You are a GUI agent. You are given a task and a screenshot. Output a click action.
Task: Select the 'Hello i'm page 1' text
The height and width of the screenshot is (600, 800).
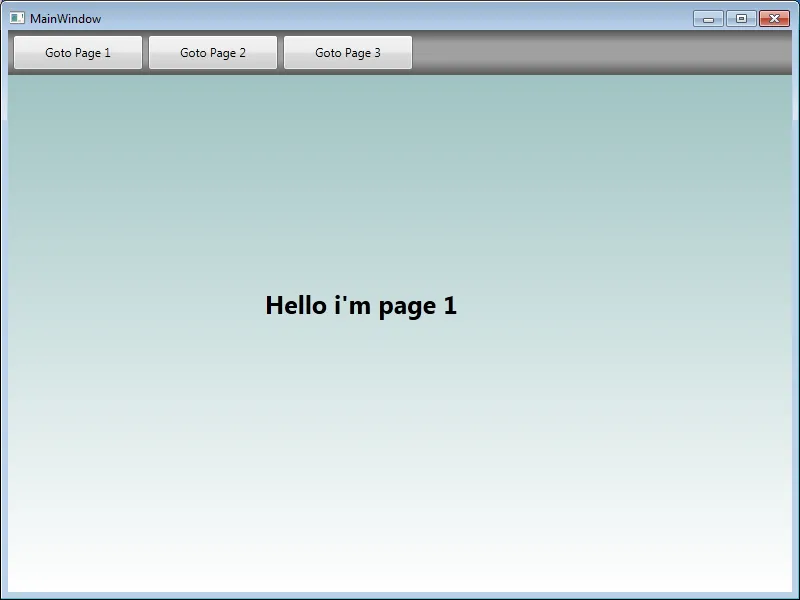[361, 306]
